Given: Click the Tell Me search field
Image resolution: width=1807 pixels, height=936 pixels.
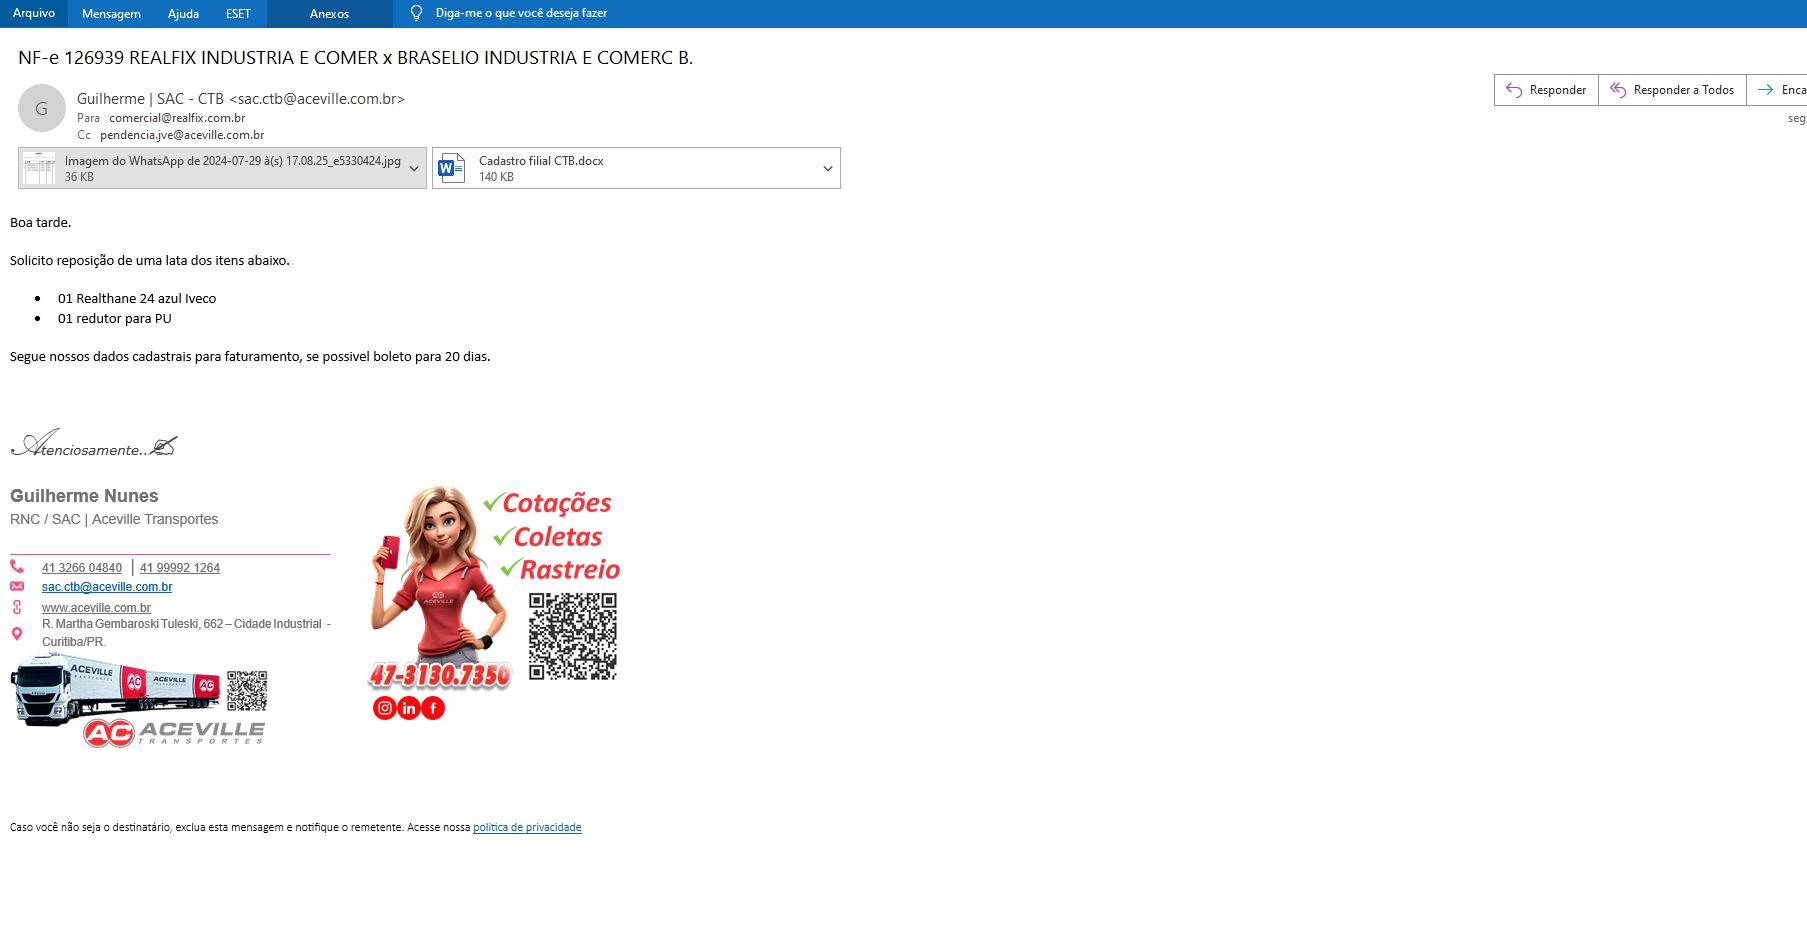Looking at the screenshot, I should tap(521, 13).
